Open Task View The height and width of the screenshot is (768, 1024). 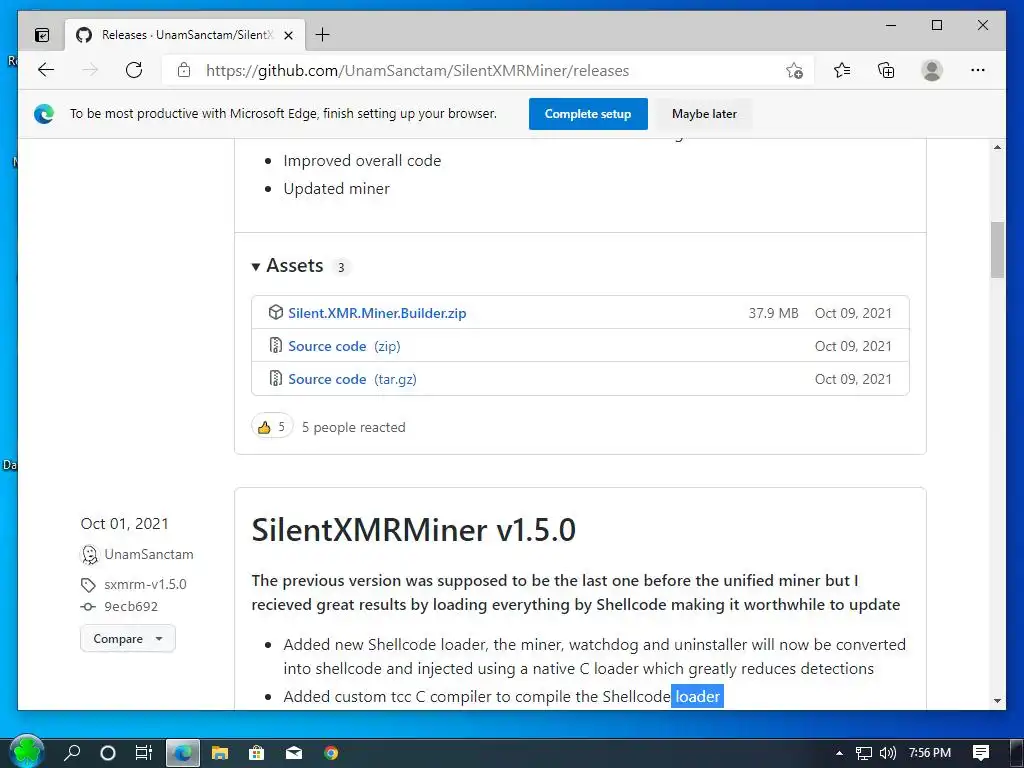[144, 753]
